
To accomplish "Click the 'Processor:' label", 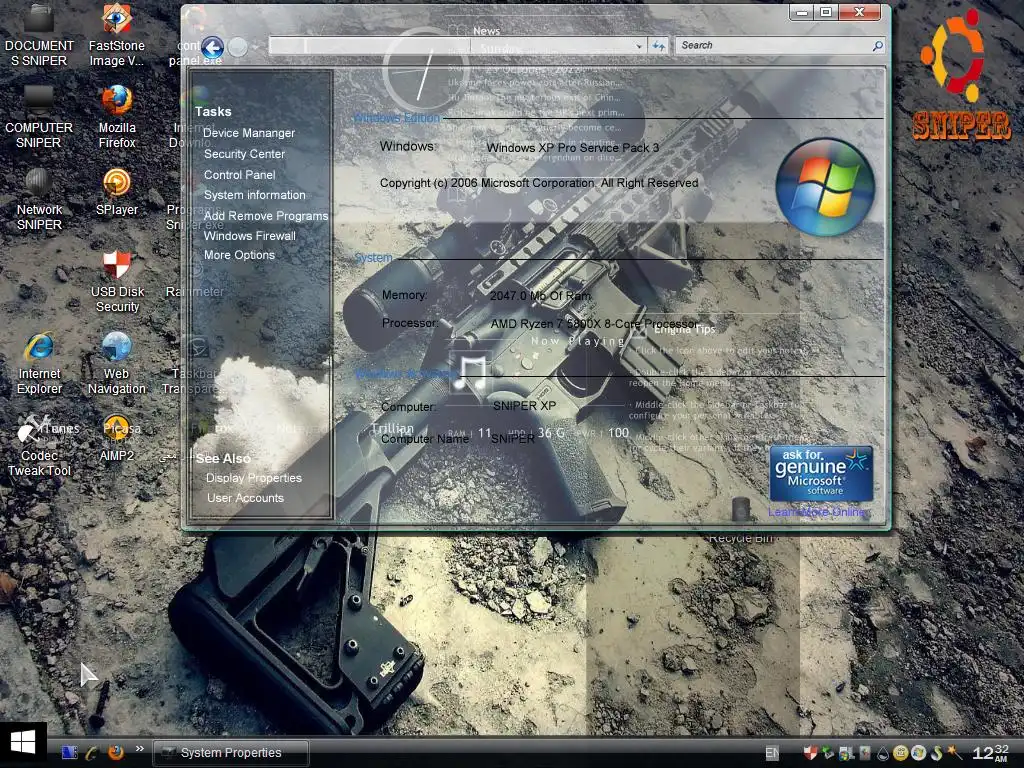I will pos(409,323).
